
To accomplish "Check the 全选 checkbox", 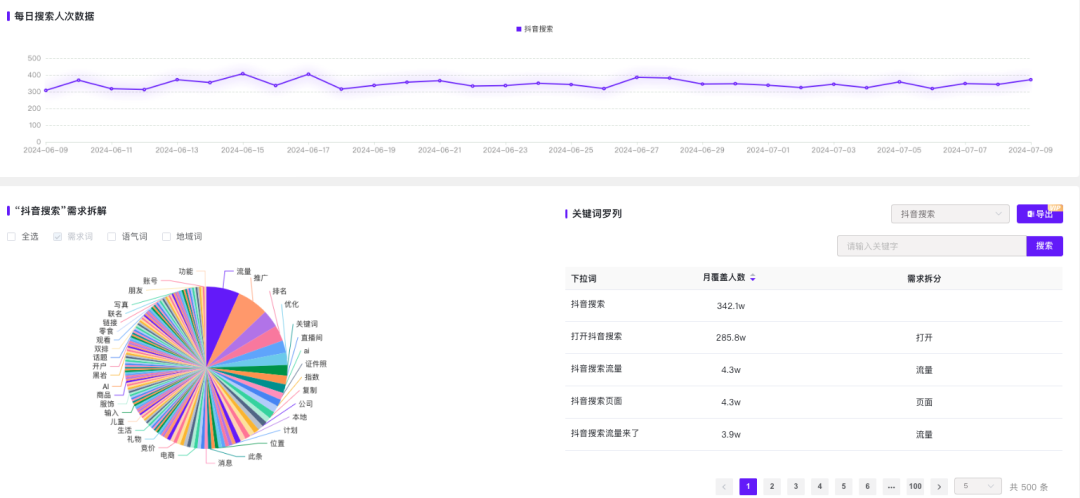I will point(11,236).
